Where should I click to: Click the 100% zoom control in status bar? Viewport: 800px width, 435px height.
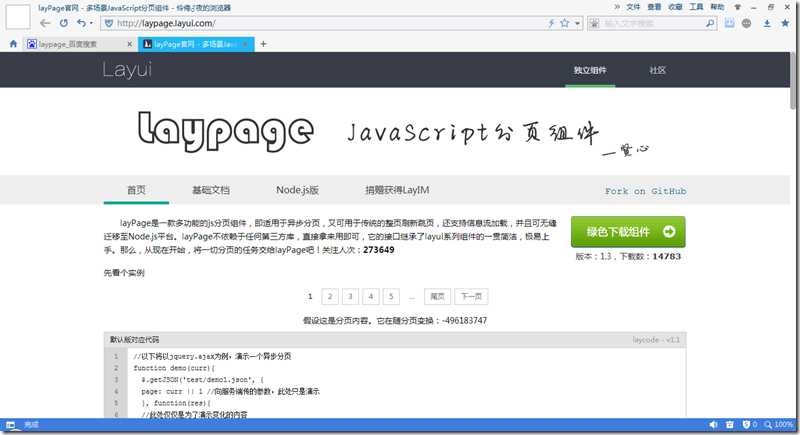779,424
